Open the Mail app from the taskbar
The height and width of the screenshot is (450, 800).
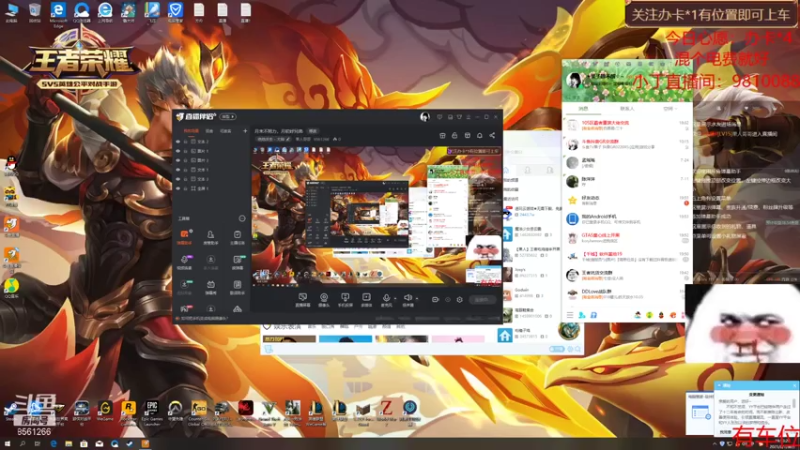[x=99, y=444]
